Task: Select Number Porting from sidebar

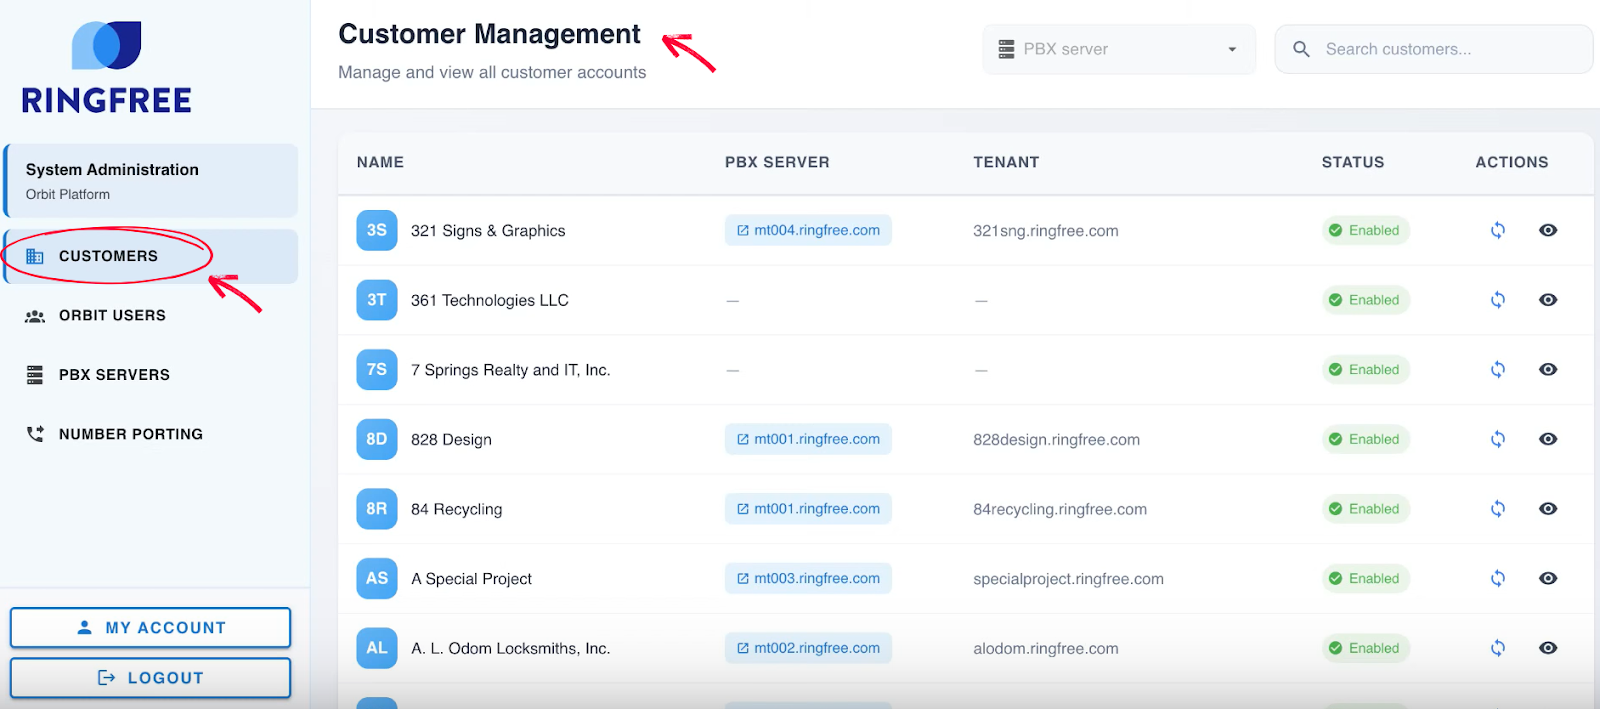Action: click(130, 434)
